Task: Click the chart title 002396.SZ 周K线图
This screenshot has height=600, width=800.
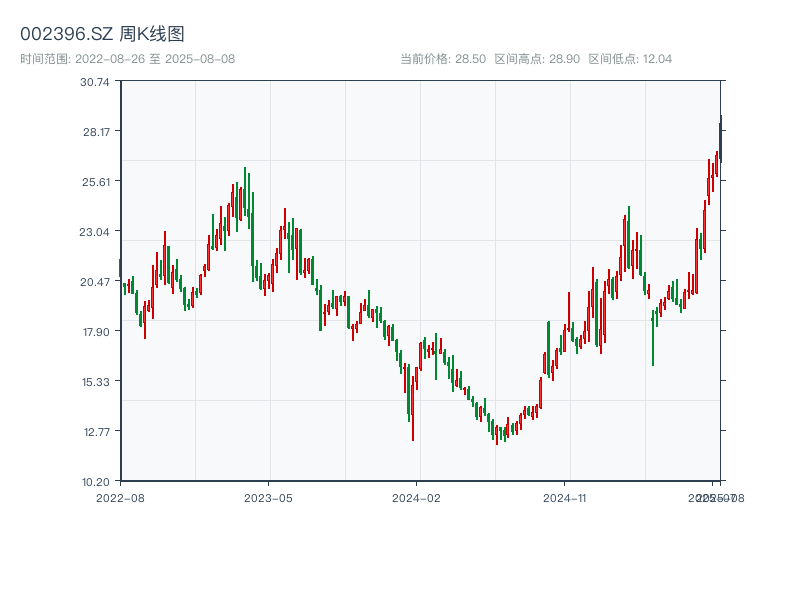Action: [x=102, y=34]
